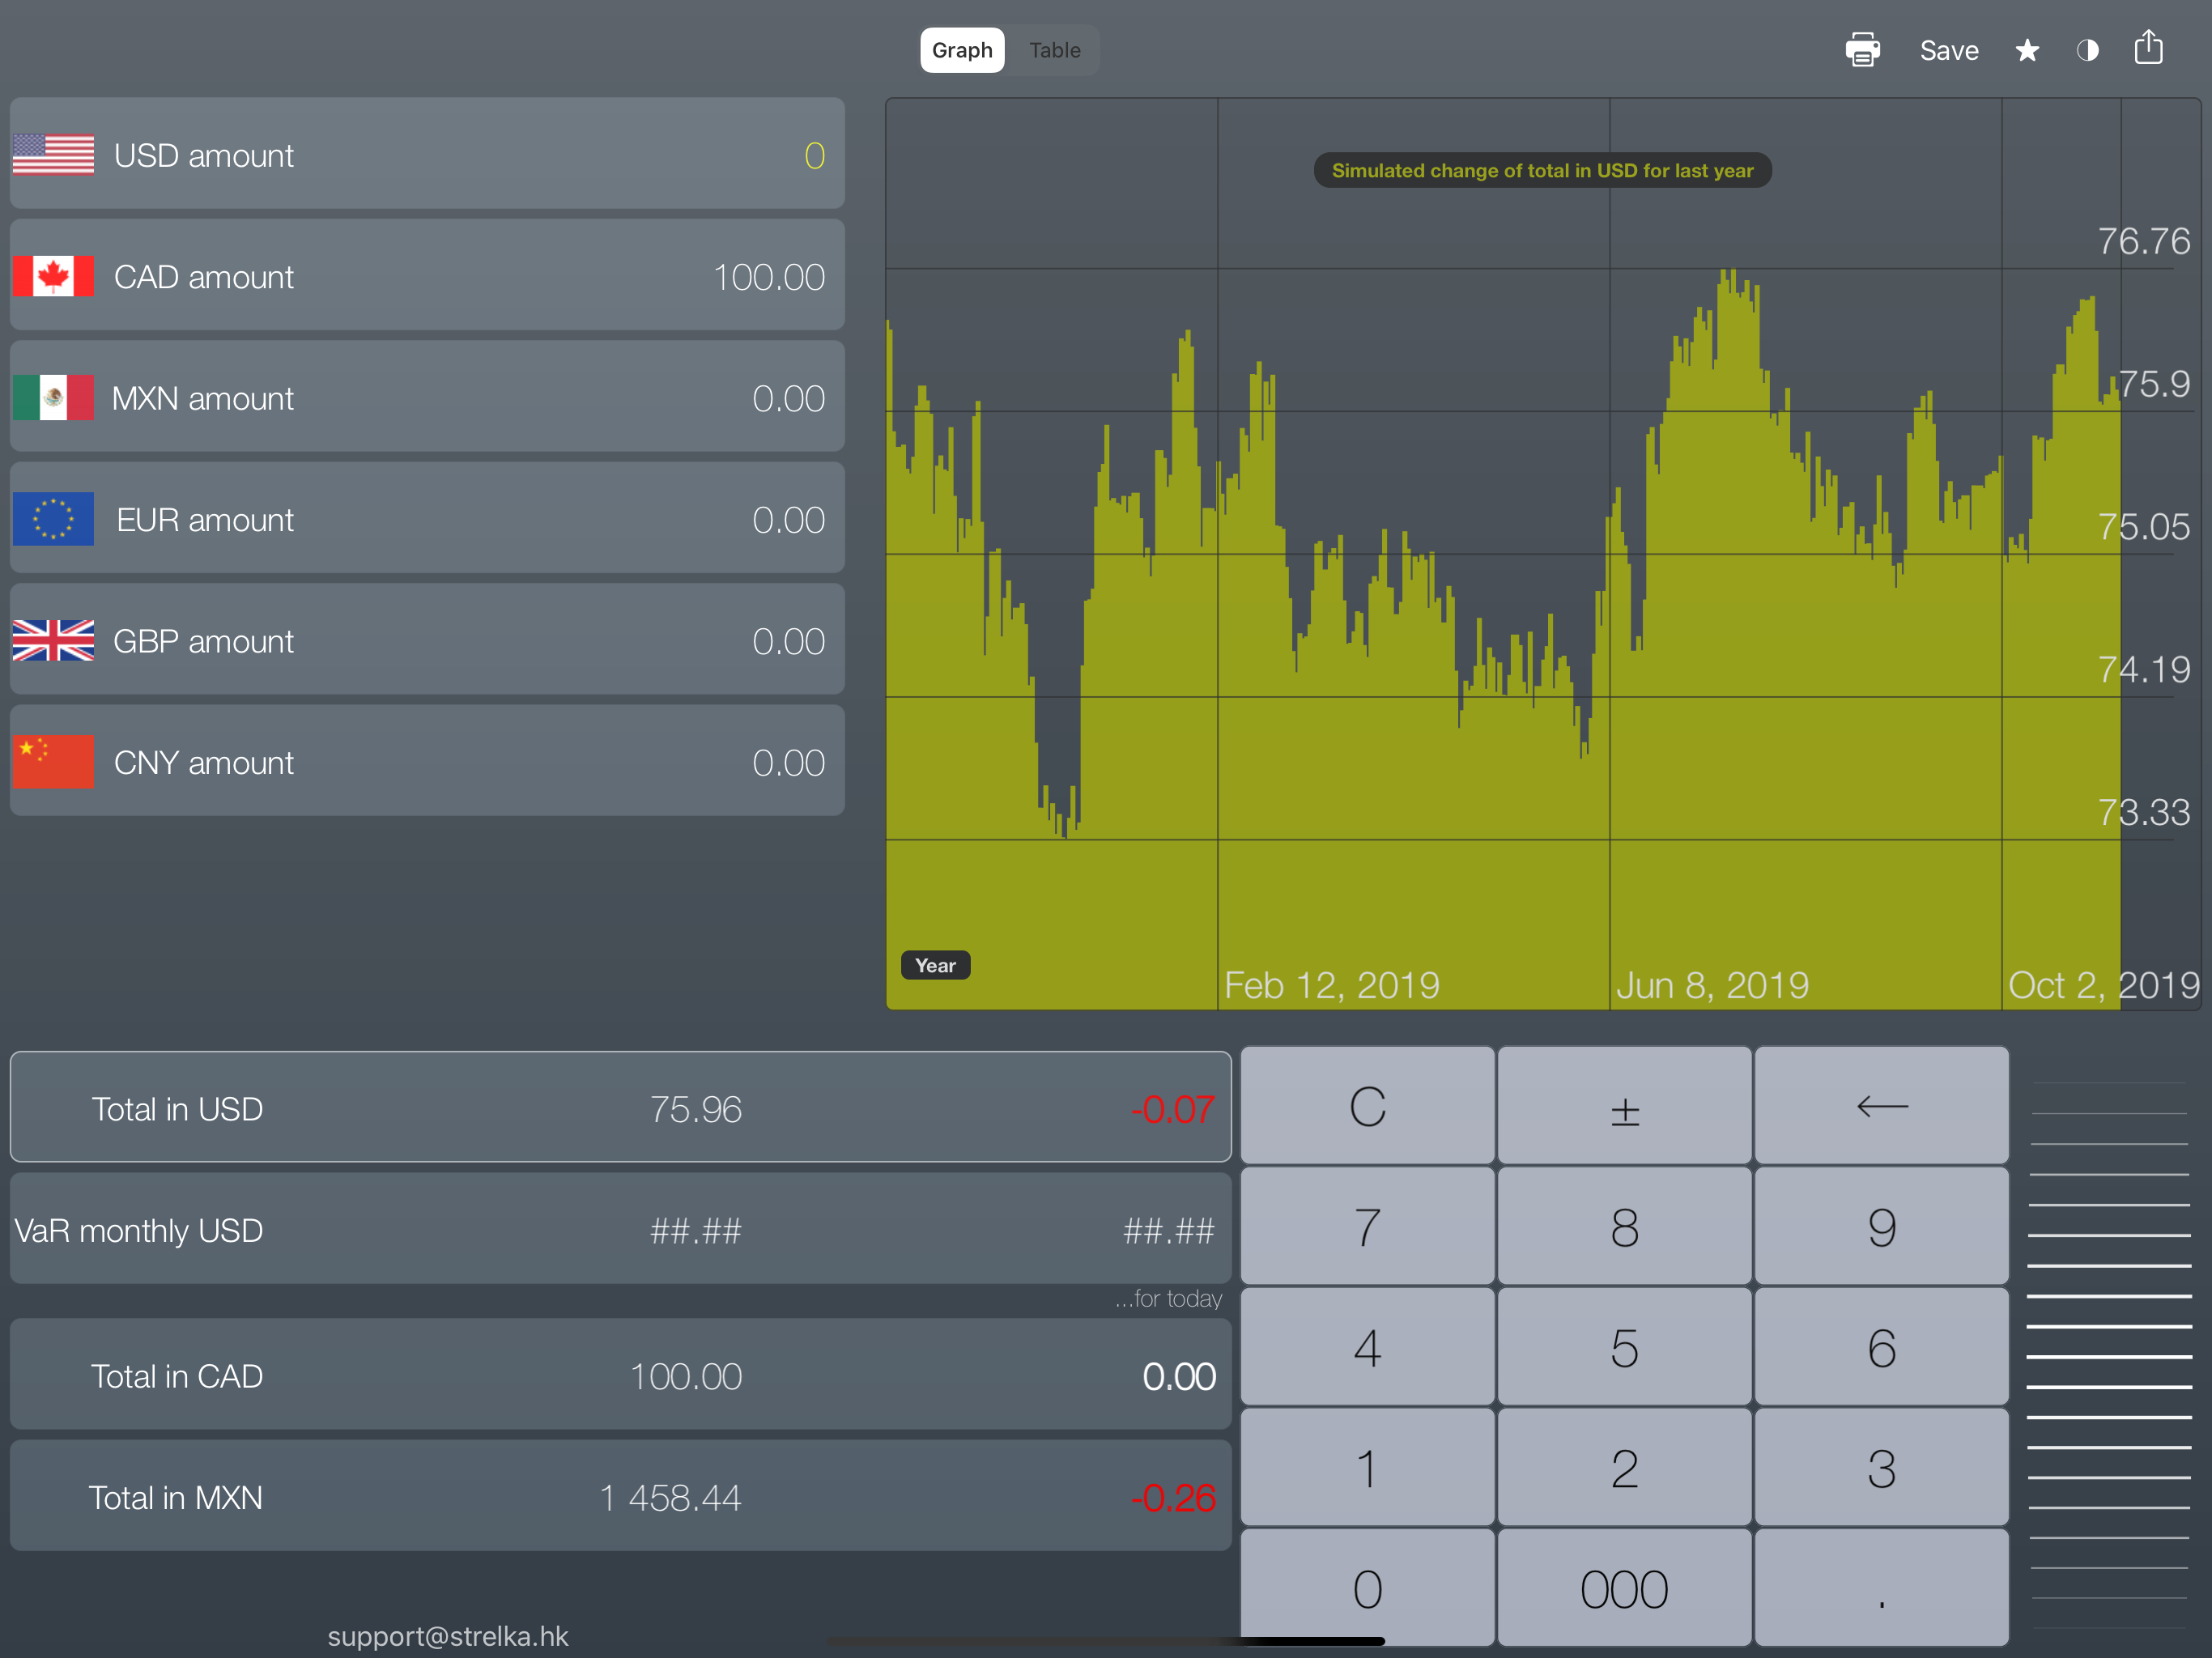
Task: Tap keypad digit 5
Action: coord(1624,1347)
